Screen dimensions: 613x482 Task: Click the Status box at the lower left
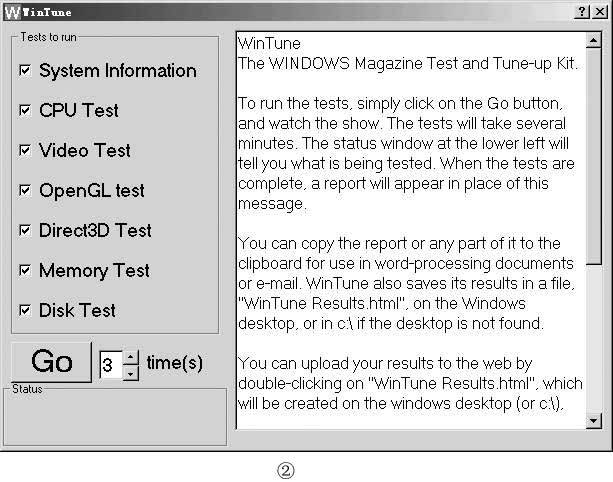click(115, 415)
